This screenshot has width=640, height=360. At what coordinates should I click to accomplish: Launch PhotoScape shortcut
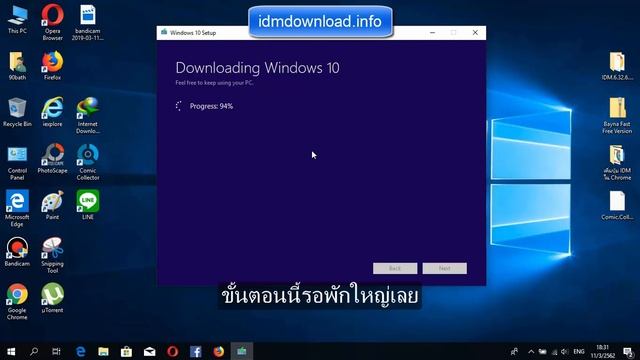click(52, 158)
